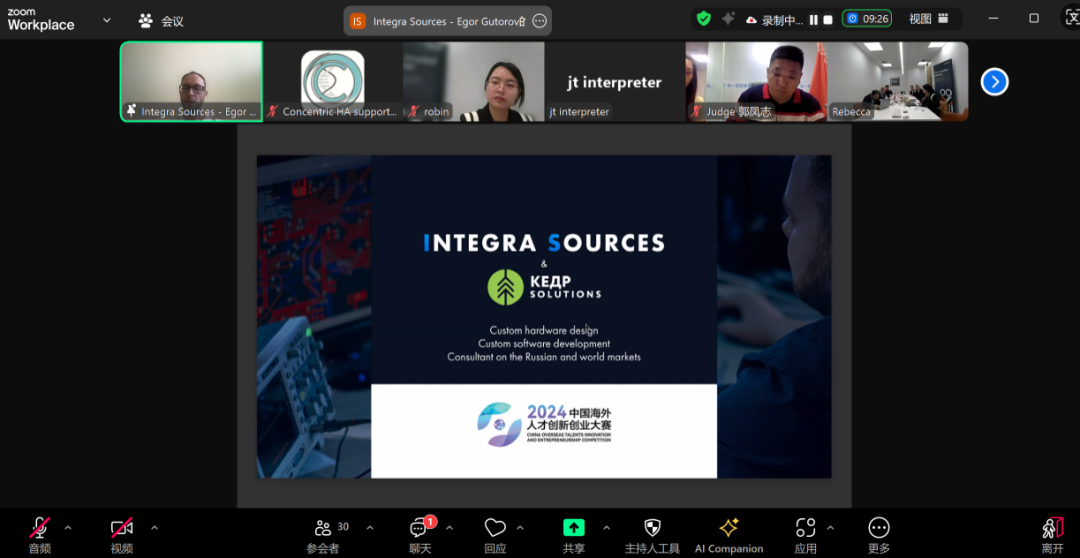Expand the caret next to 参会者

370,528
